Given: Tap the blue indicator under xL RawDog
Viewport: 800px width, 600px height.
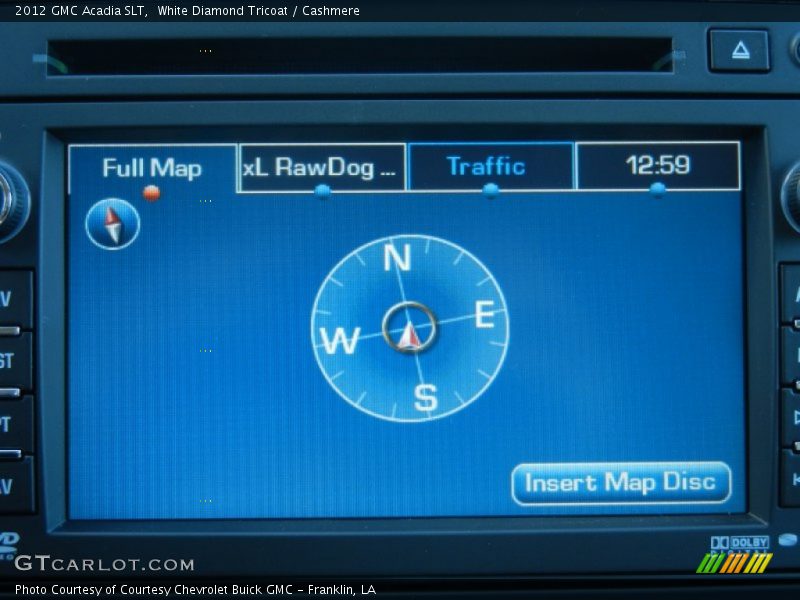Looking at the screenshot, I should click(322, 191).
